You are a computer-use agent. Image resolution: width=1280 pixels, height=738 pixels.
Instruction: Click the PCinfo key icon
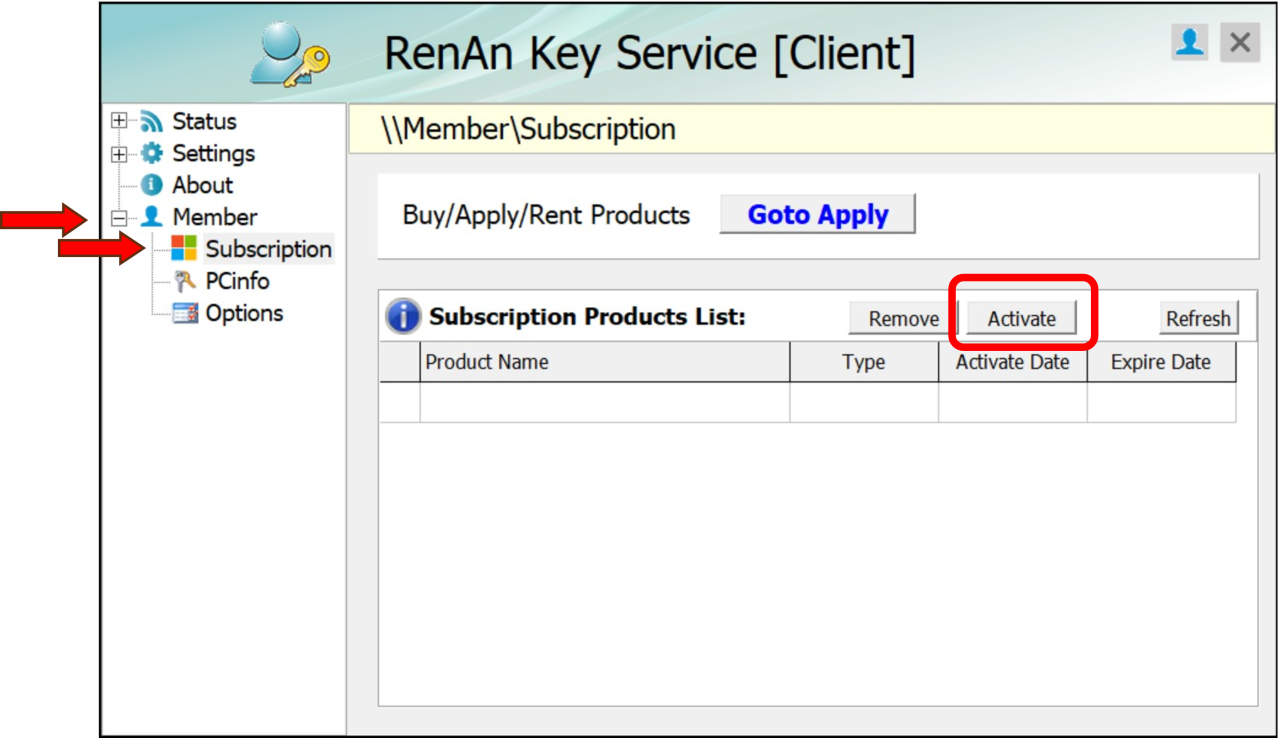tap(184, 281)
